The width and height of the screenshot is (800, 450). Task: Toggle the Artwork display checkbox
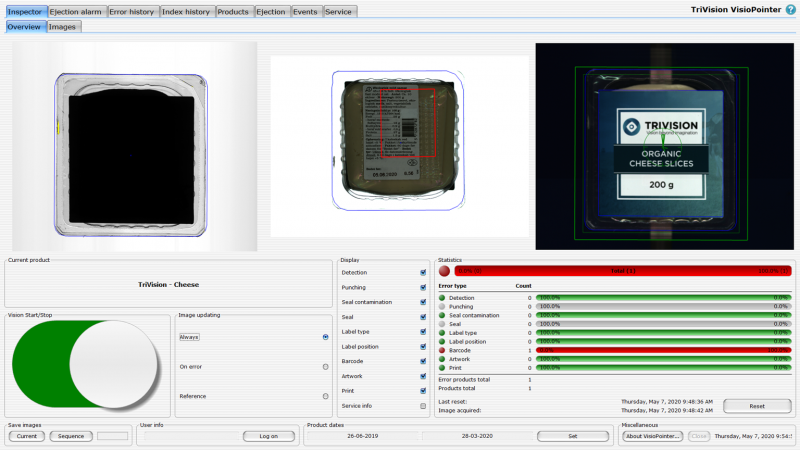[x=423, y=376]
